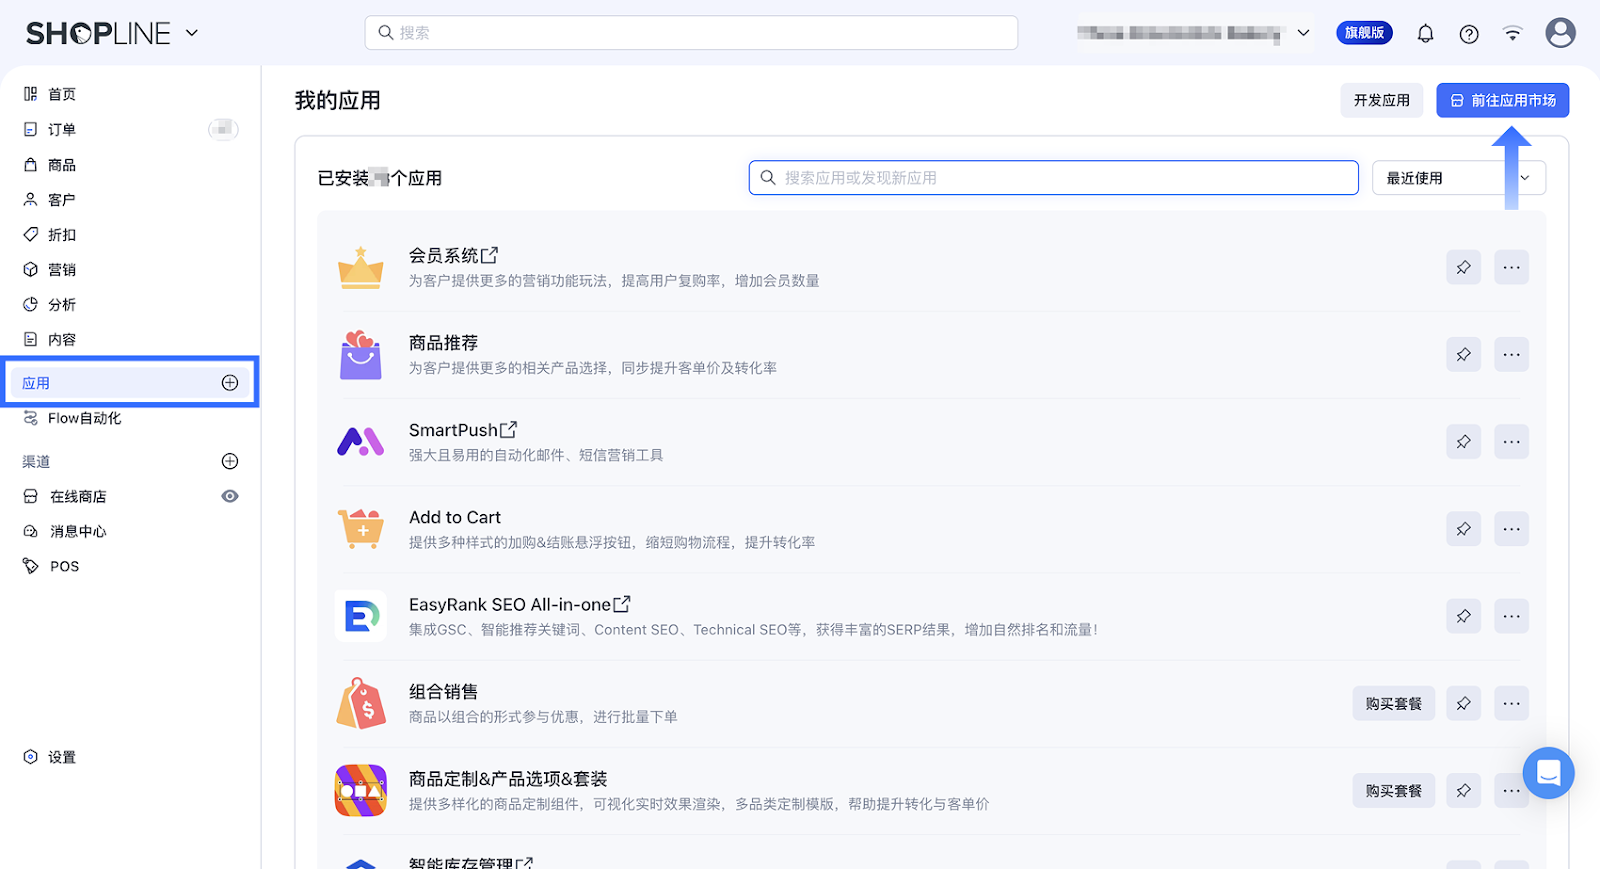This screenshot has height=869, width=1600.
Task: Click the 组合销售 price tag icon
Action: tap(361, 703)
